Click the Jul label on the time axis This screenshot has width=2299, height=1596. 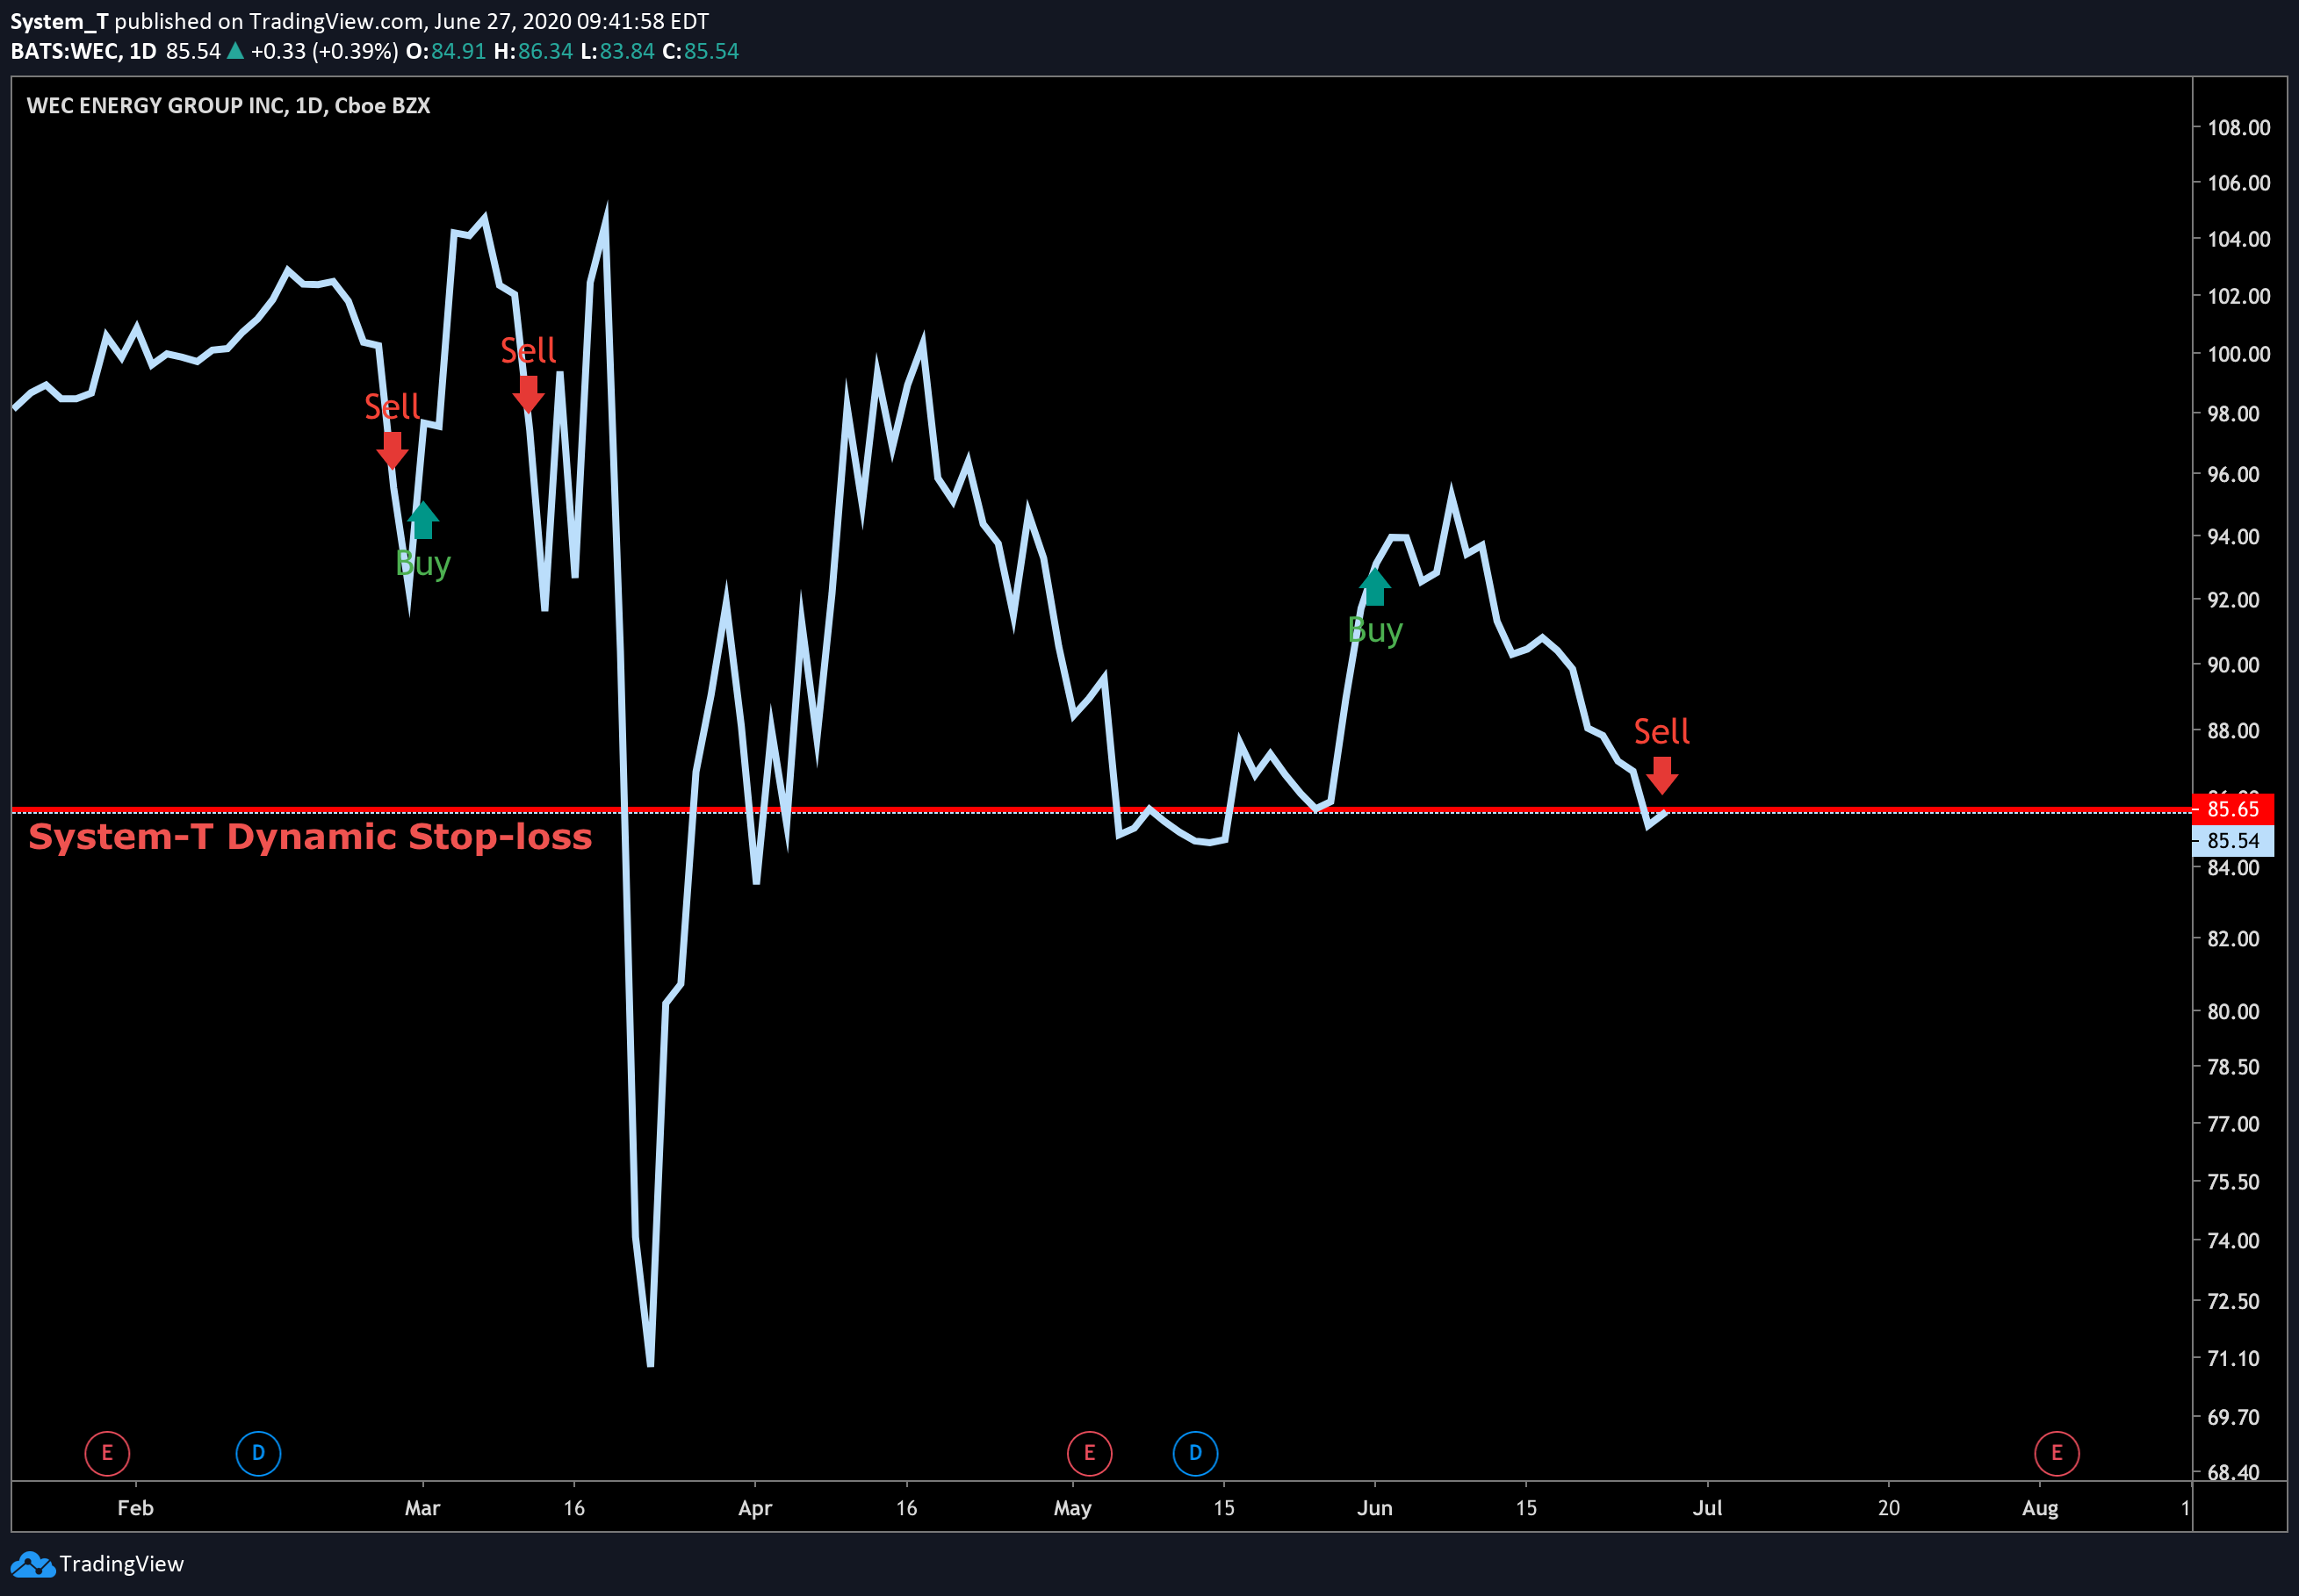(1707, 1507)
